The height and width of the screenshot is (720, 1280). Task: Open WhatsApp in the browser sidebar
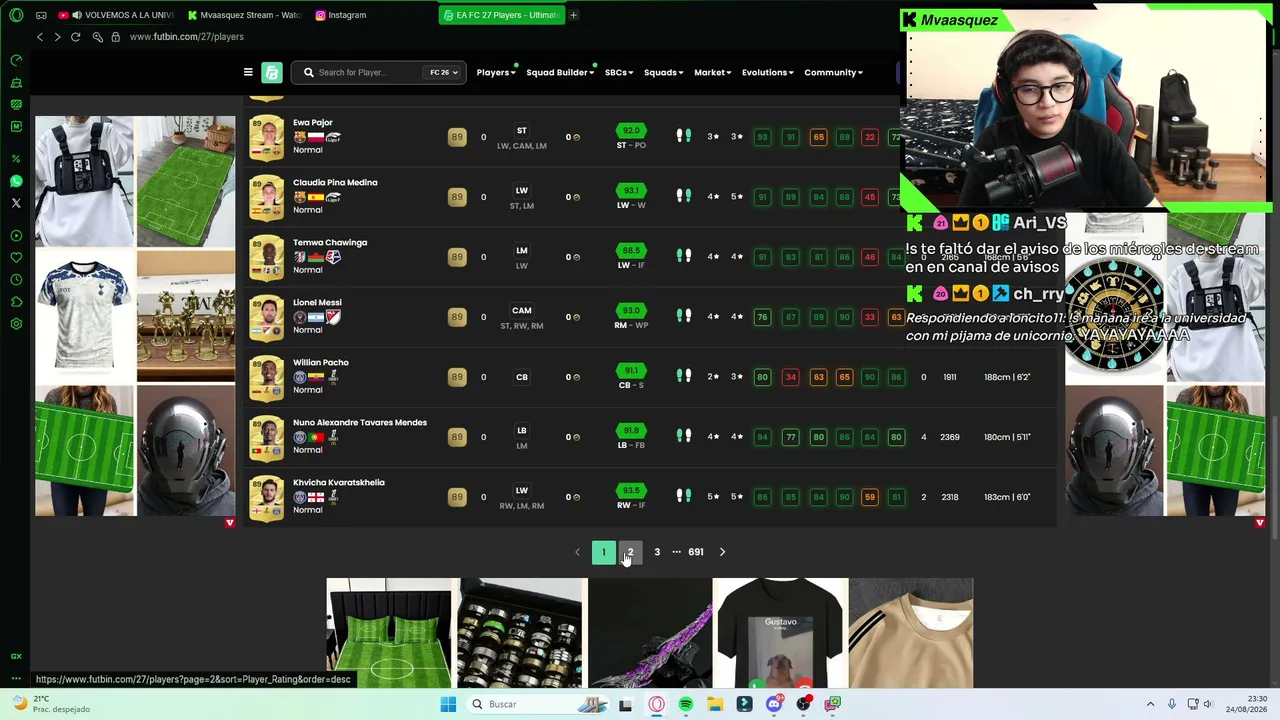click(16, 181)
